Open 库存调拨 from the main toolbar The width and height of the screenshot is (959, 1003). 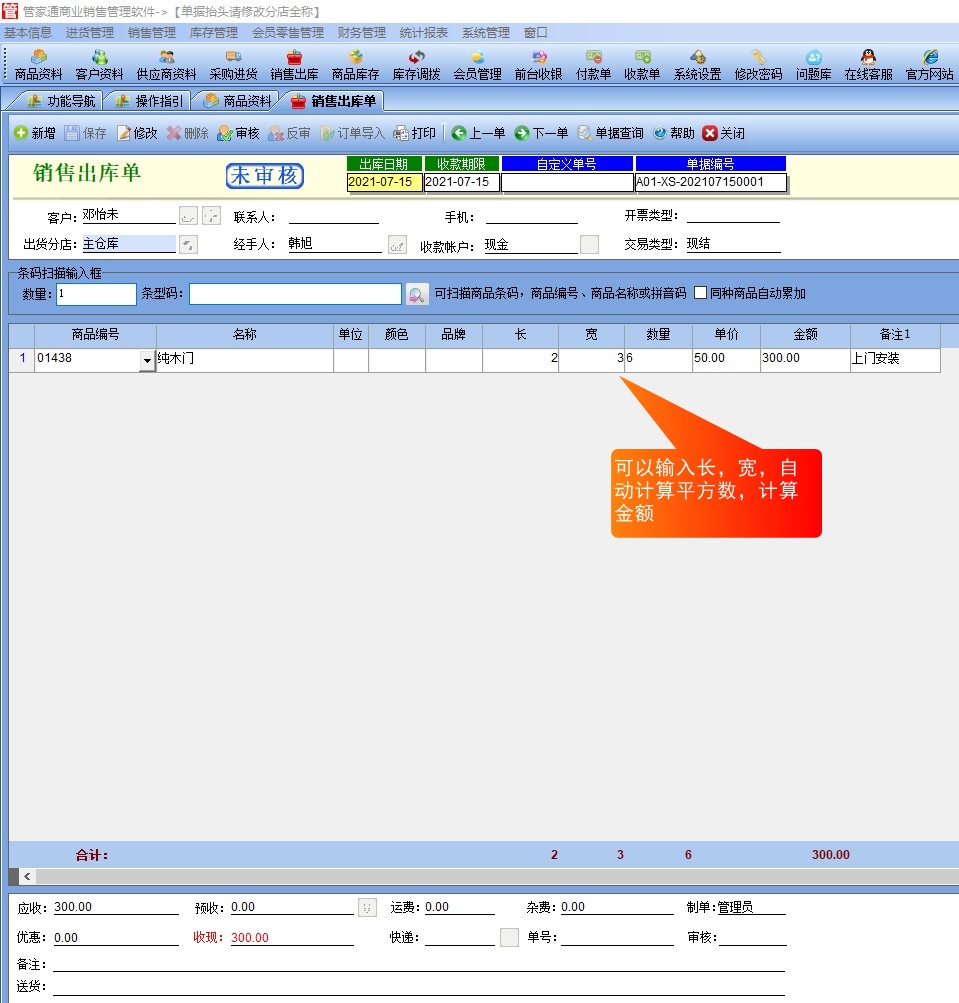416,65
